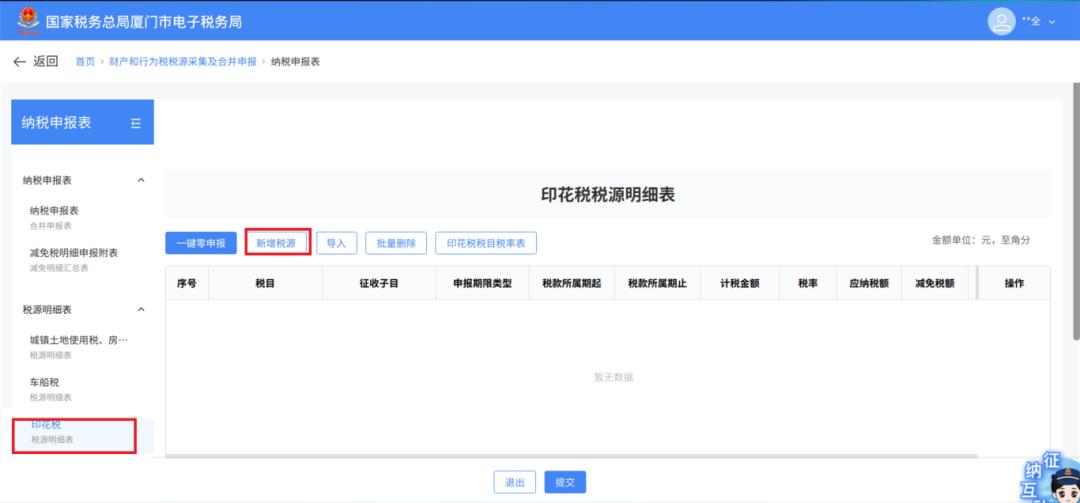Click the table horizontal scrollbar

coord(572,456)
